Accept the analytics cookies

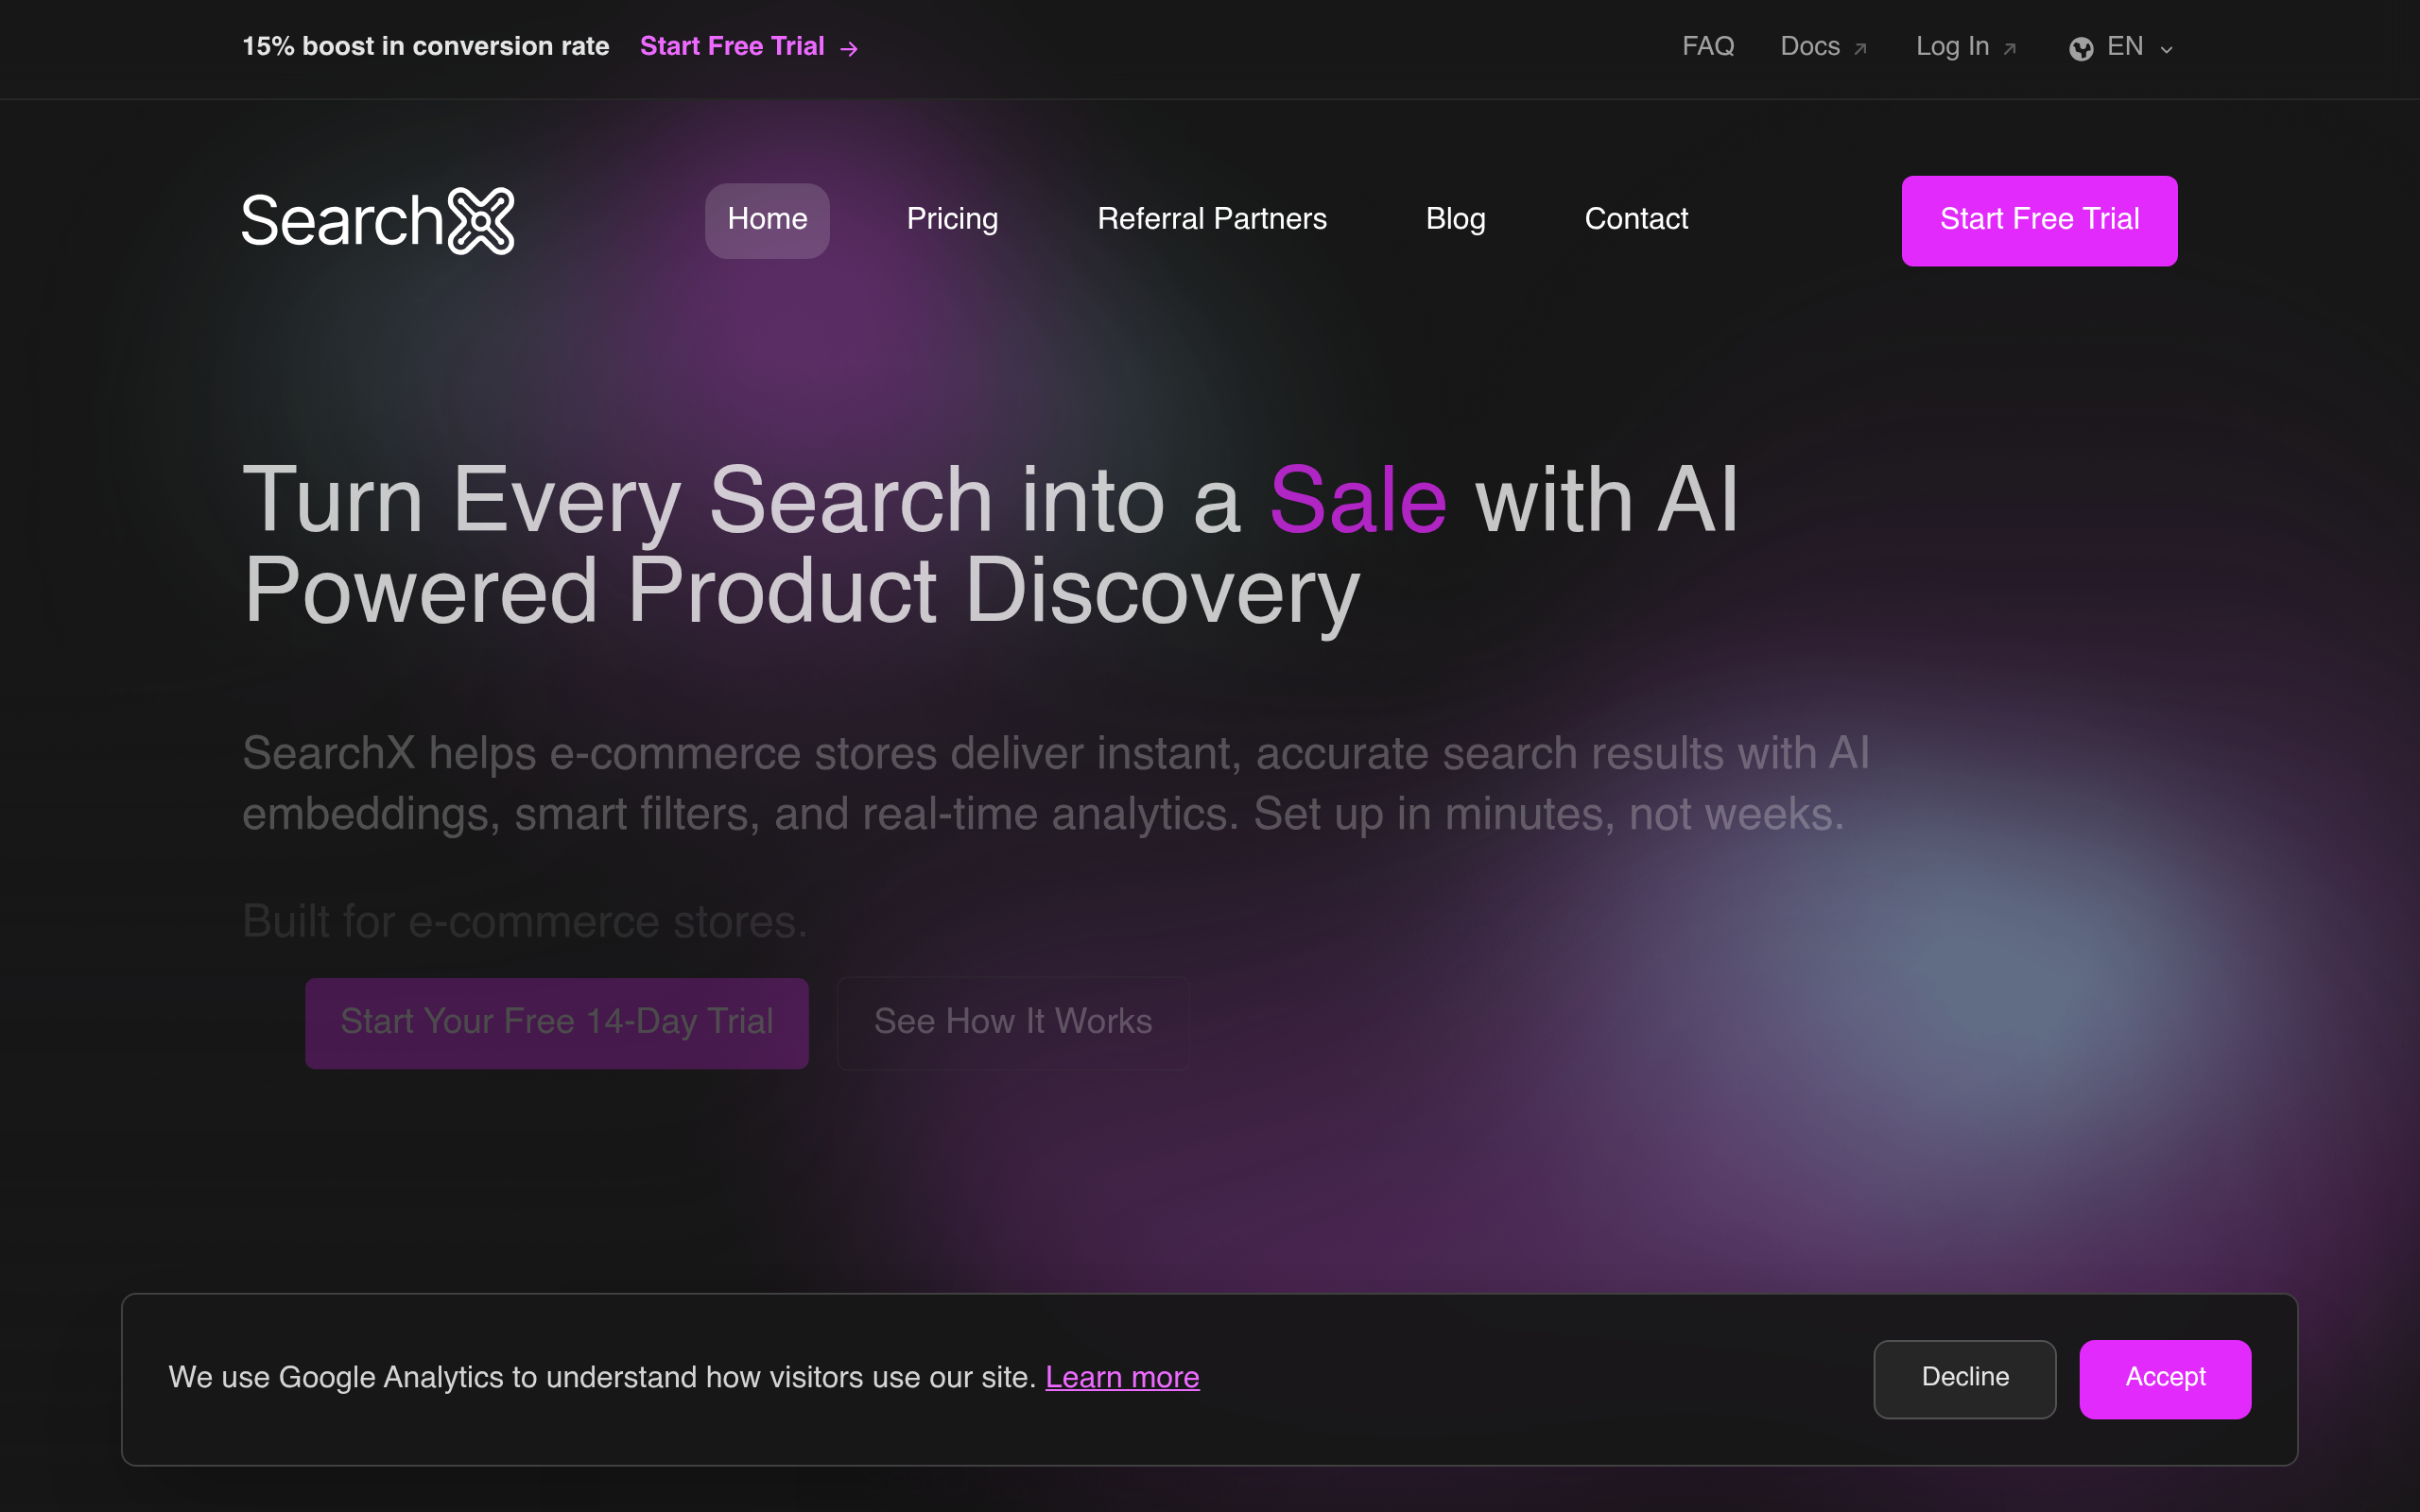pos(2165,1379)
